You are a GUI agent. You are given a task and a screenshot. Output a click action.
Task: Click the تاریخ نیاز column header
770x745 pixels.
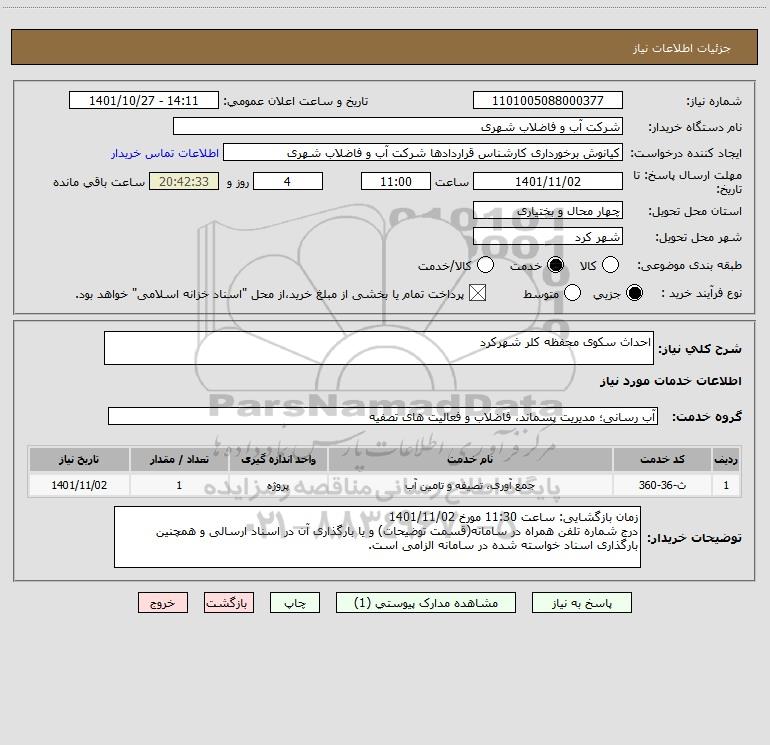tap(79, 459)
